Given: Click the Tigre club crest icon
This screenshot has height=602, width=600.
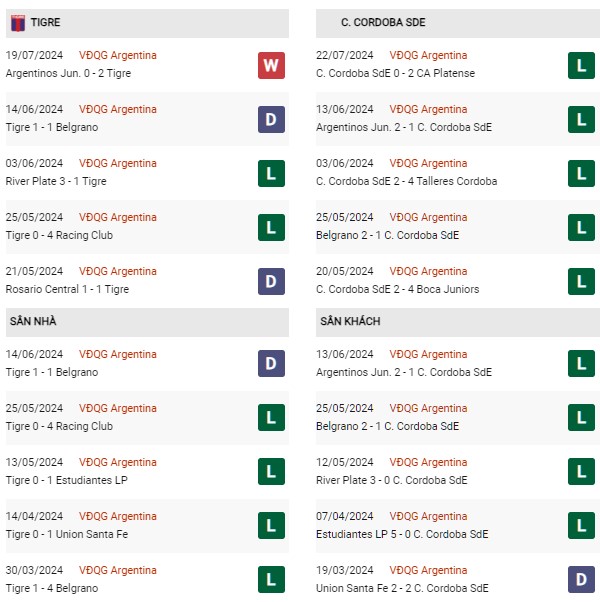Looking at the screenshot, I should click(x=18, y=23).
